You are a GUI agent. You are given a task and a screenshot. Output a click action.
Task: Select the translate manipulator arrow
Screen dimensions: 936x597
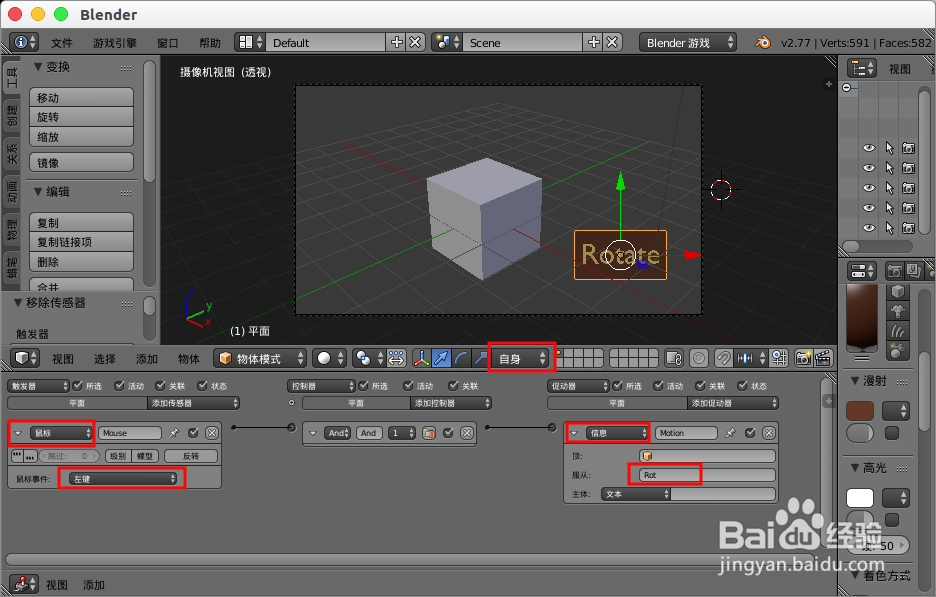441,358
